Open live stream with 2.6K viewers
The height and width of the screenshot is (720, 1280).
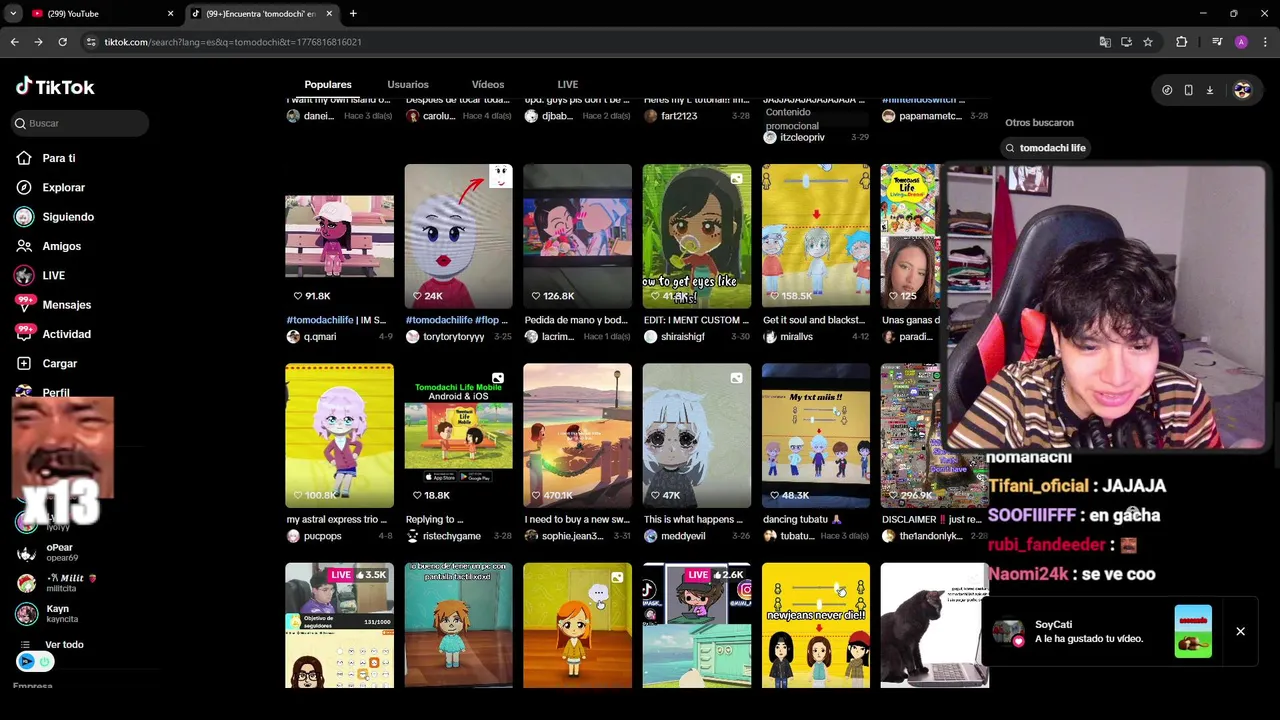point(697,625)
